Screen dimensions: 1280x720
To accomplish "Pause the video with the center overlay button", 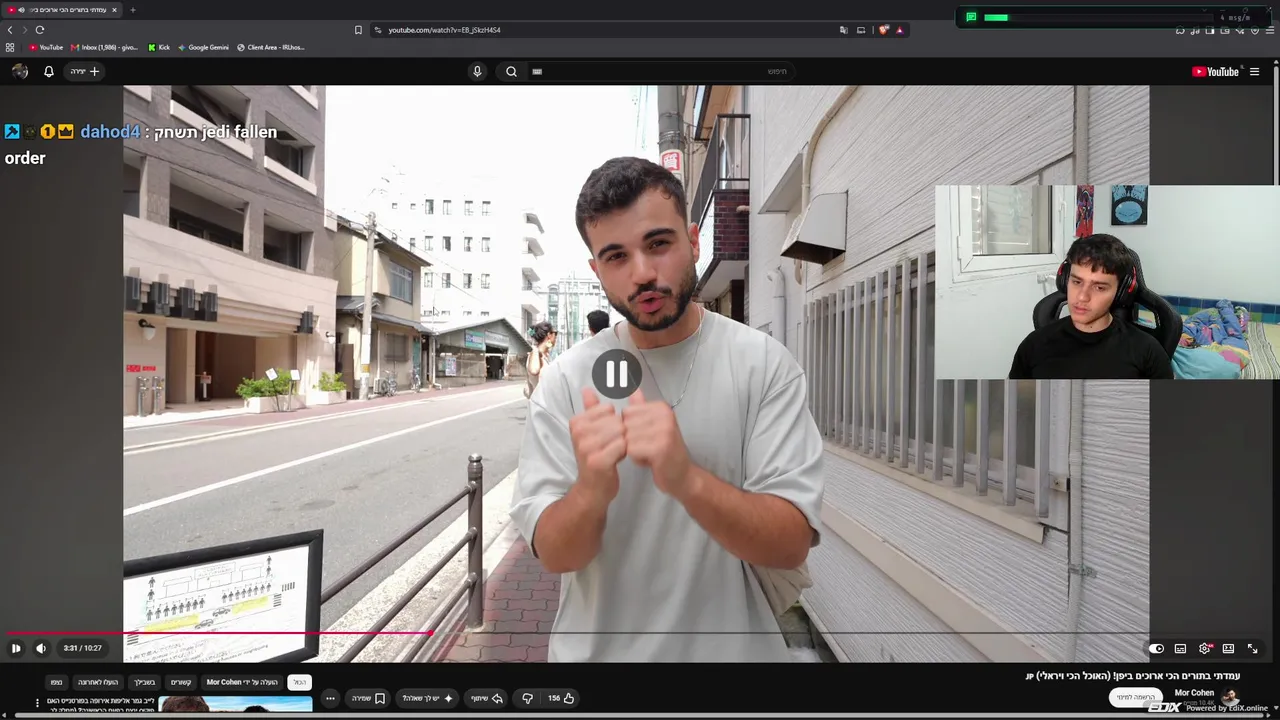I will pyautogui.click(x=616, y=374).
